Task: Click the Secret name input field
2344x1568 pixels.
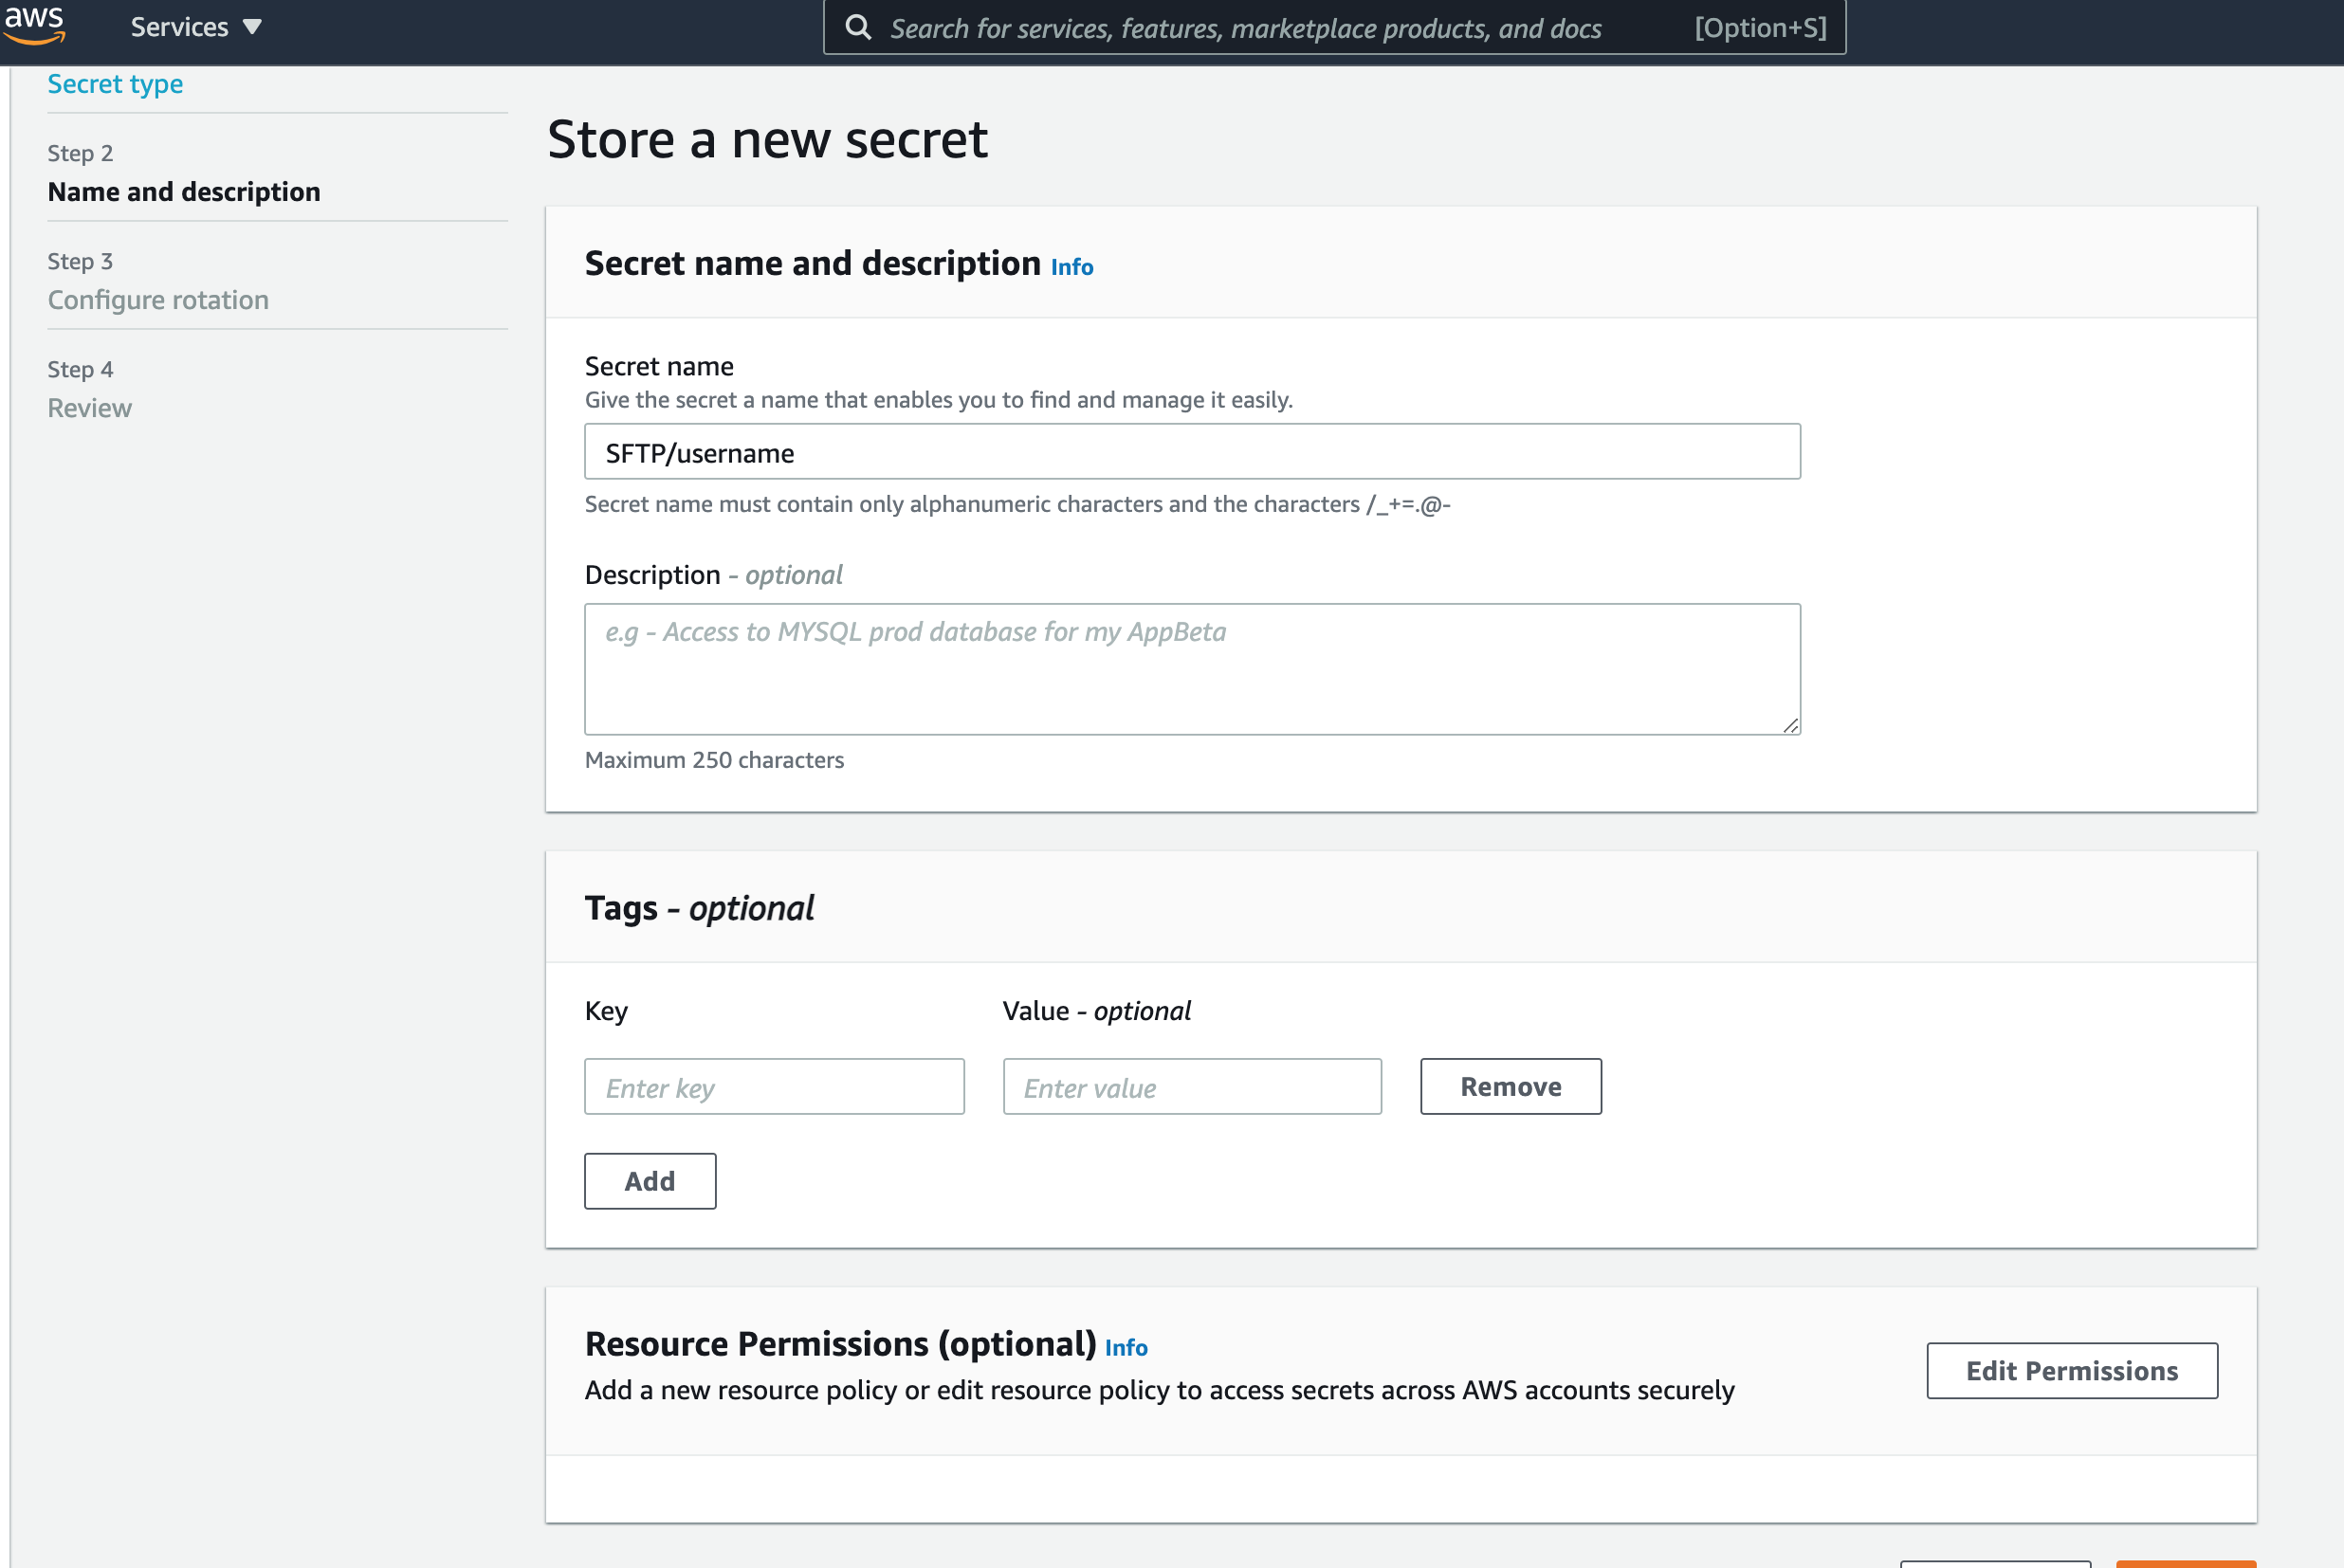Action: (1192, 449)
